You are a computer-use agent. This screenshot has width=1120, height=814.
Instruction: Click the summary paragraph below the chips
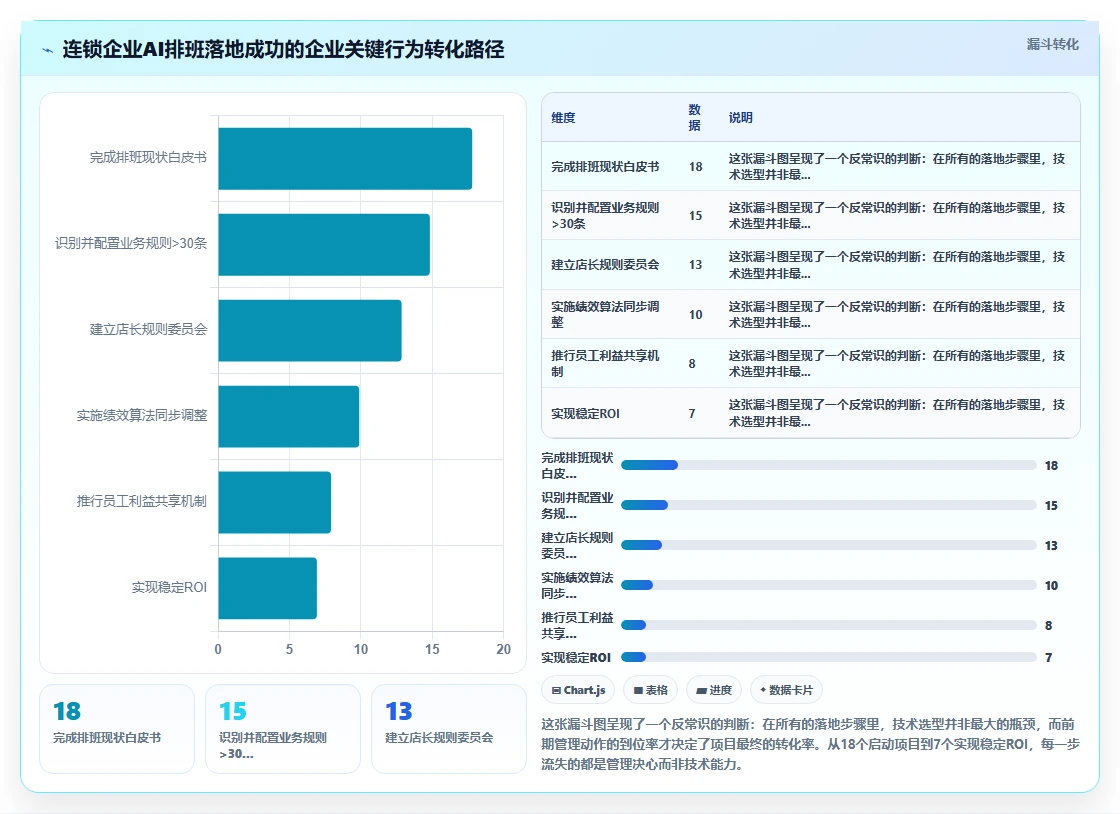click(x=810, y=744)
